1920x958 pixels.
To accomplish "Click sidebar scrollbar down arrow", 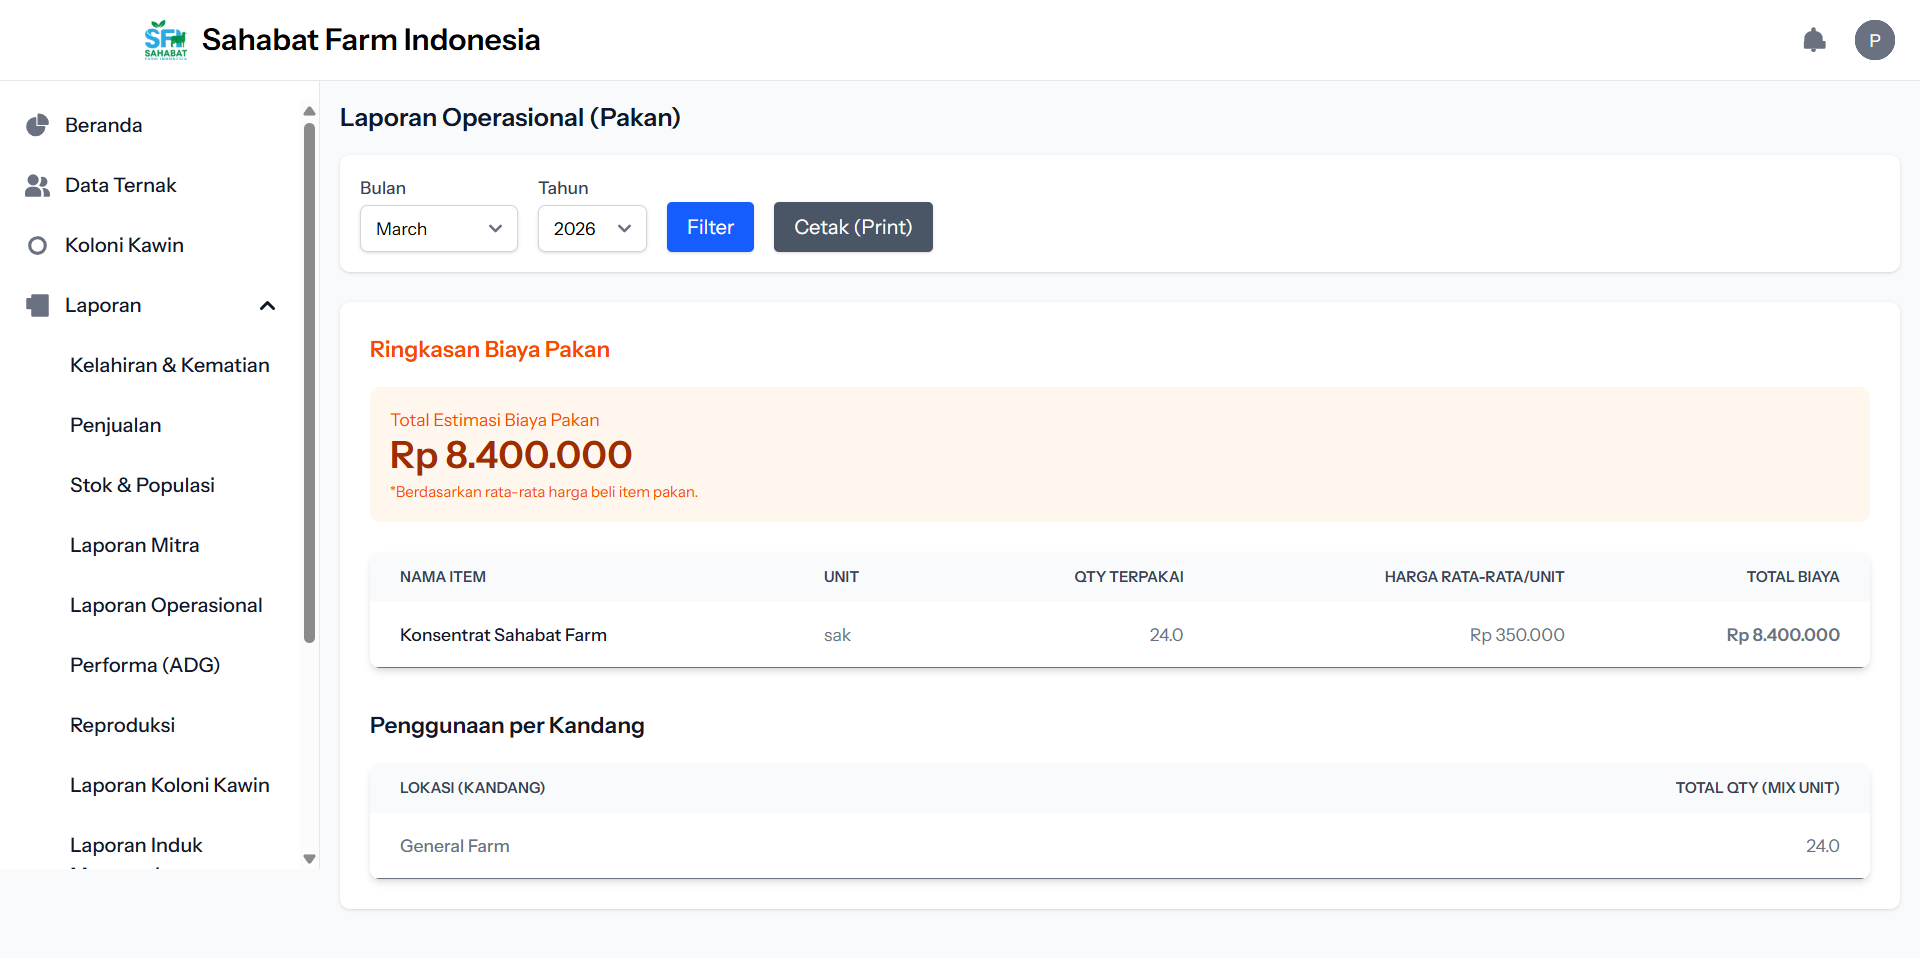I will coord(309,858).
